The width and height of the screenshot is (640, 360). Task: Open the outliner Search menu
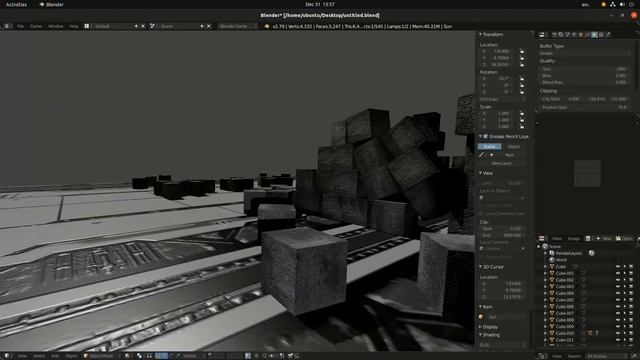pyautogui.click(x=574, y=356)
